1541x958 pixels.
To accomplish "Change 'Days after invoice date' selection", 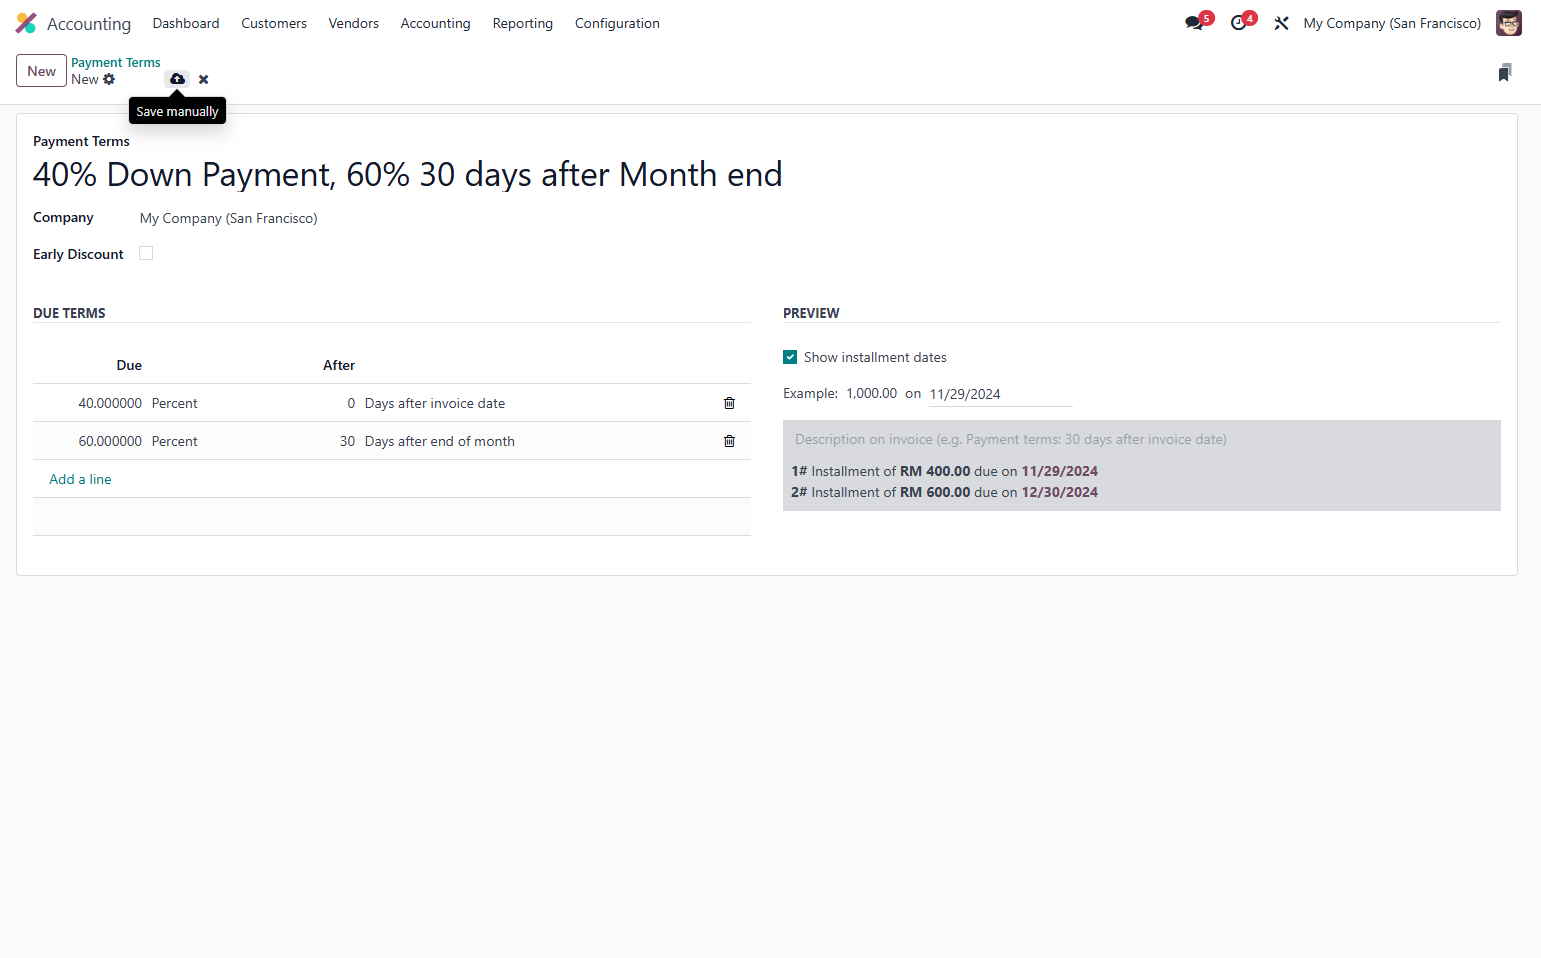I will 435,403.
